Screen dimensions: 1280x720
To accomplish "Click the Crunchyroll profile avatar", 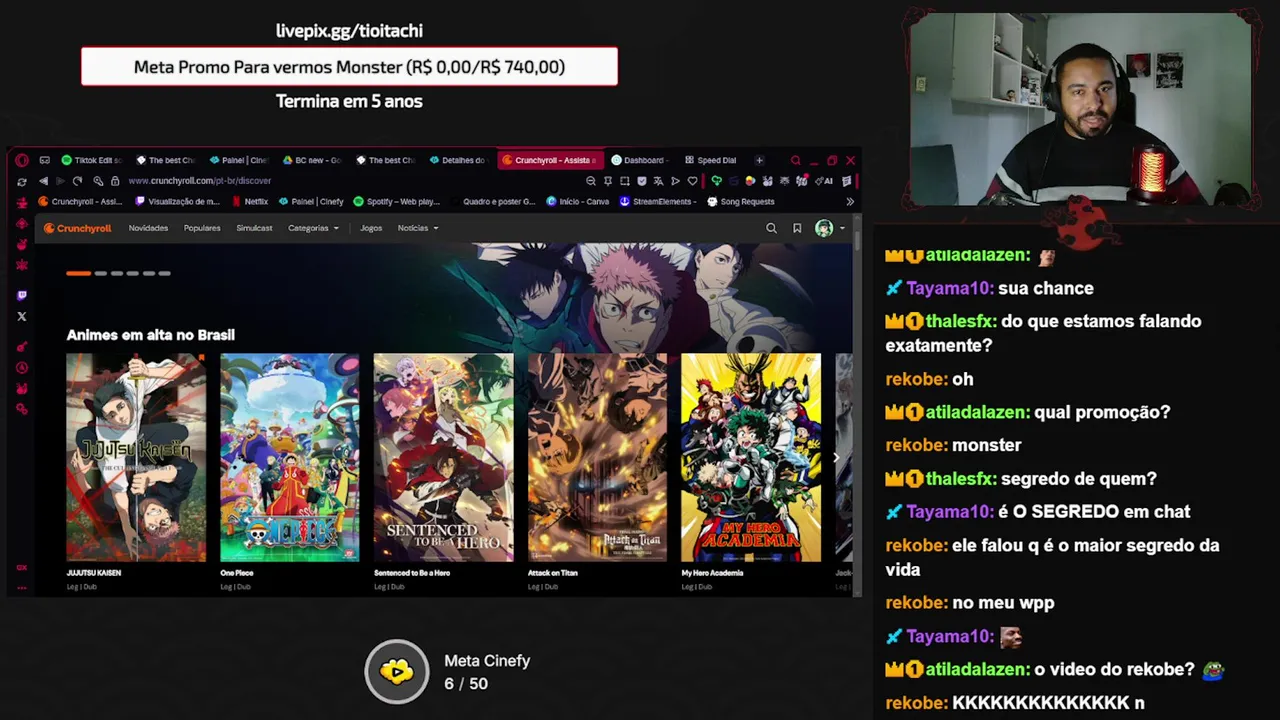I will (824, 228).
